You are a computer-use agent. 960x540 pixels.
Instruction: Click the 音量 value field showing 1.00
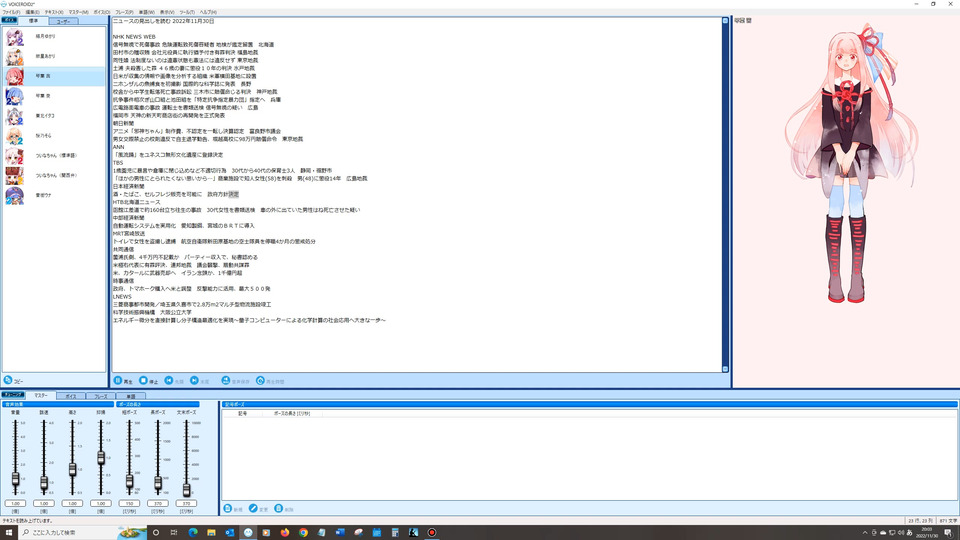point(15,503)
